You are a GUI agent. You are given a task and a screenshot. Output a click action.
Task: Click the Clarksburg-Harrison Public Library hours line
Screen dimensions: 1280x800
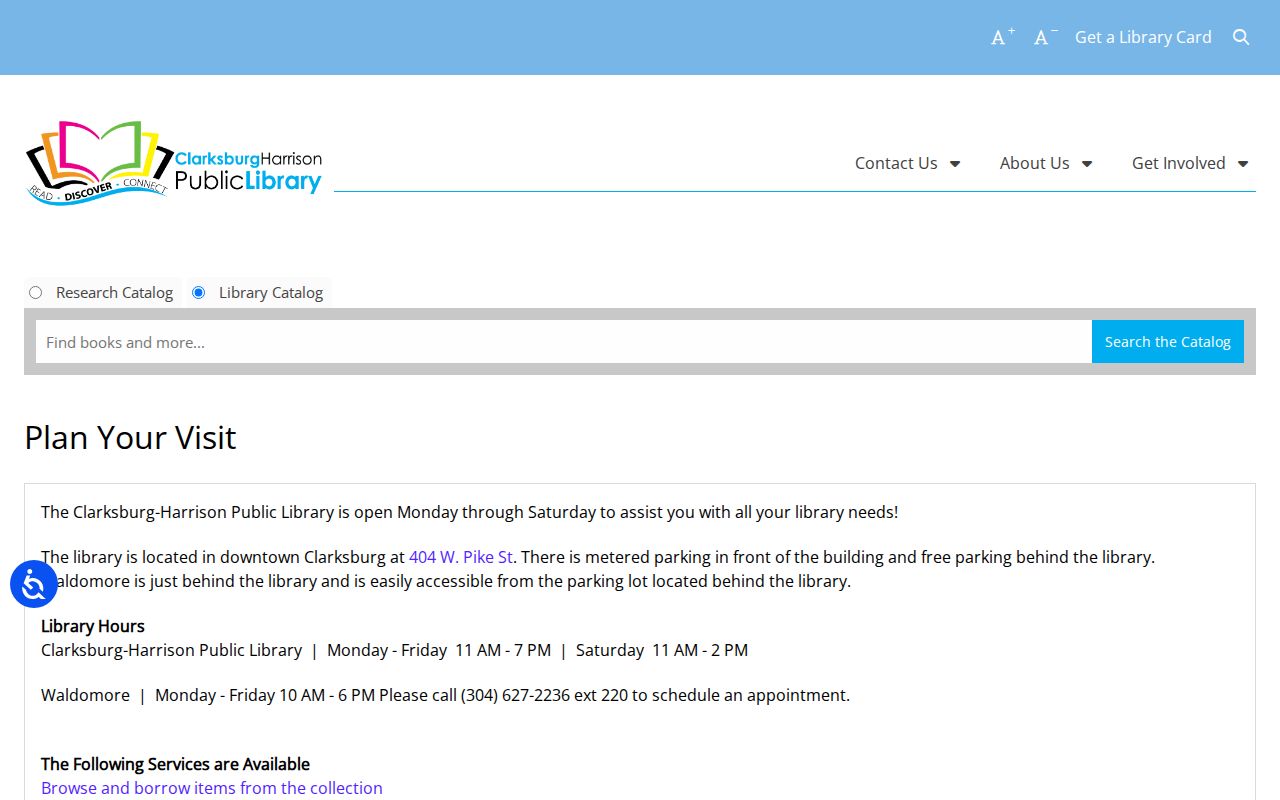394,650
